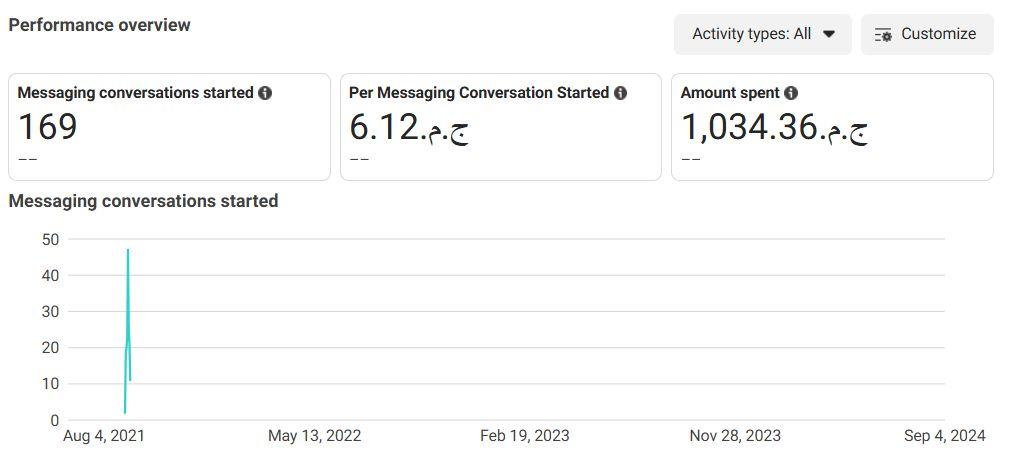
Task: Click the Nov 28, 2023 axis label
Action: 735,435
